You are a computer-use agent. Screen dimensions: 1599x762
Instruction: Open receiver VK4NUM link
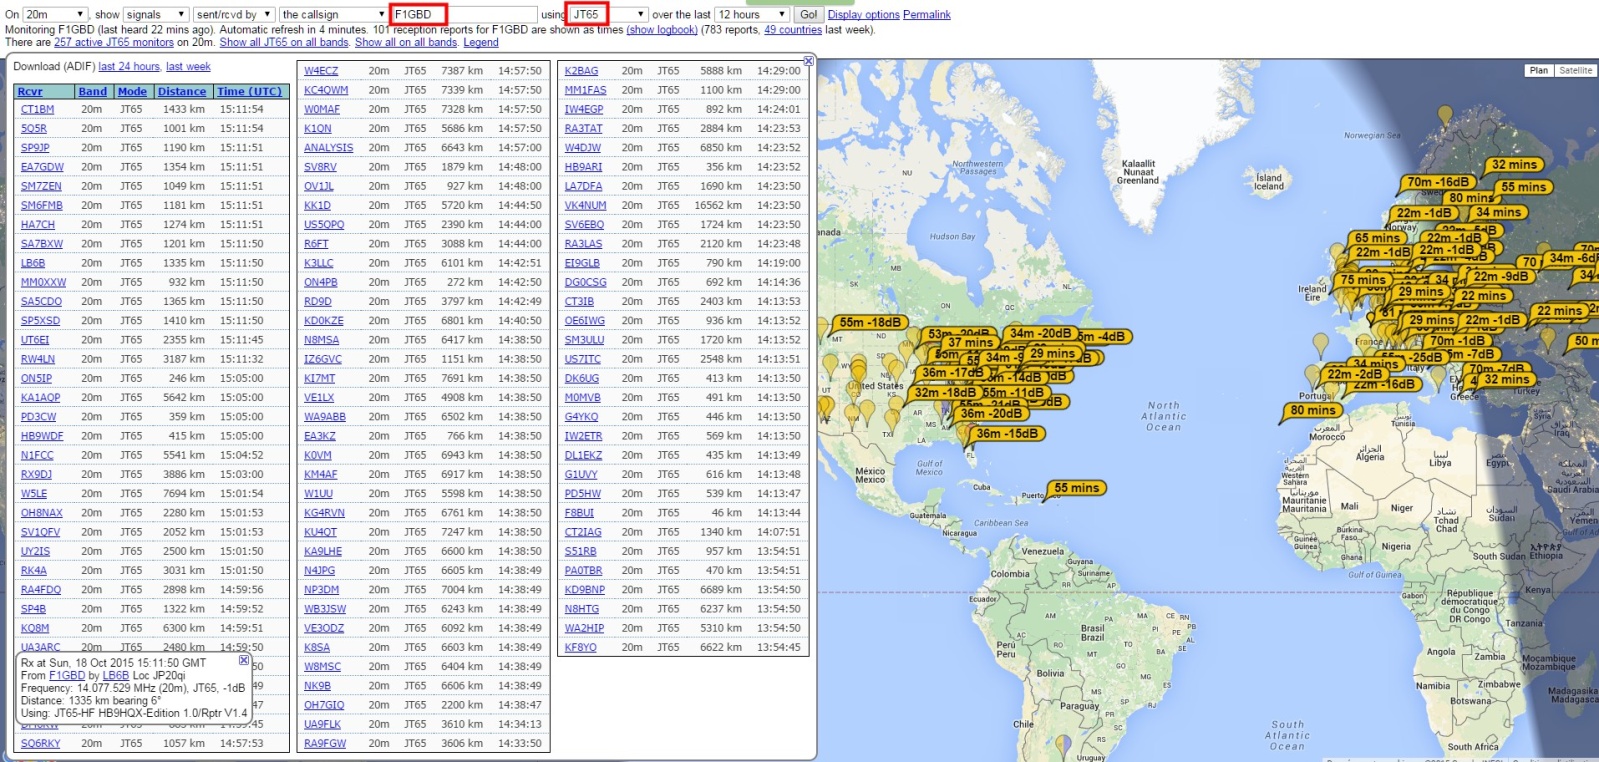(585, 206)
